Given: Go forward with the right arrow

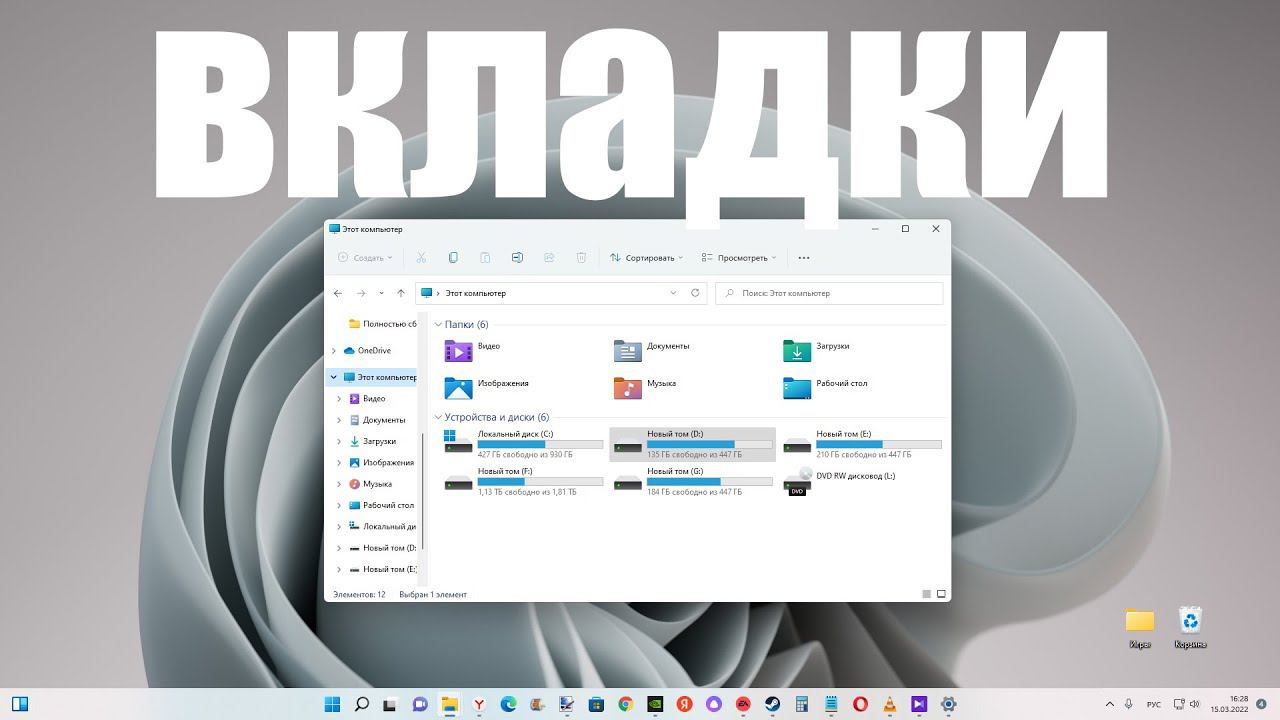Looking at the screenshot, I should (x=361, y=293).
